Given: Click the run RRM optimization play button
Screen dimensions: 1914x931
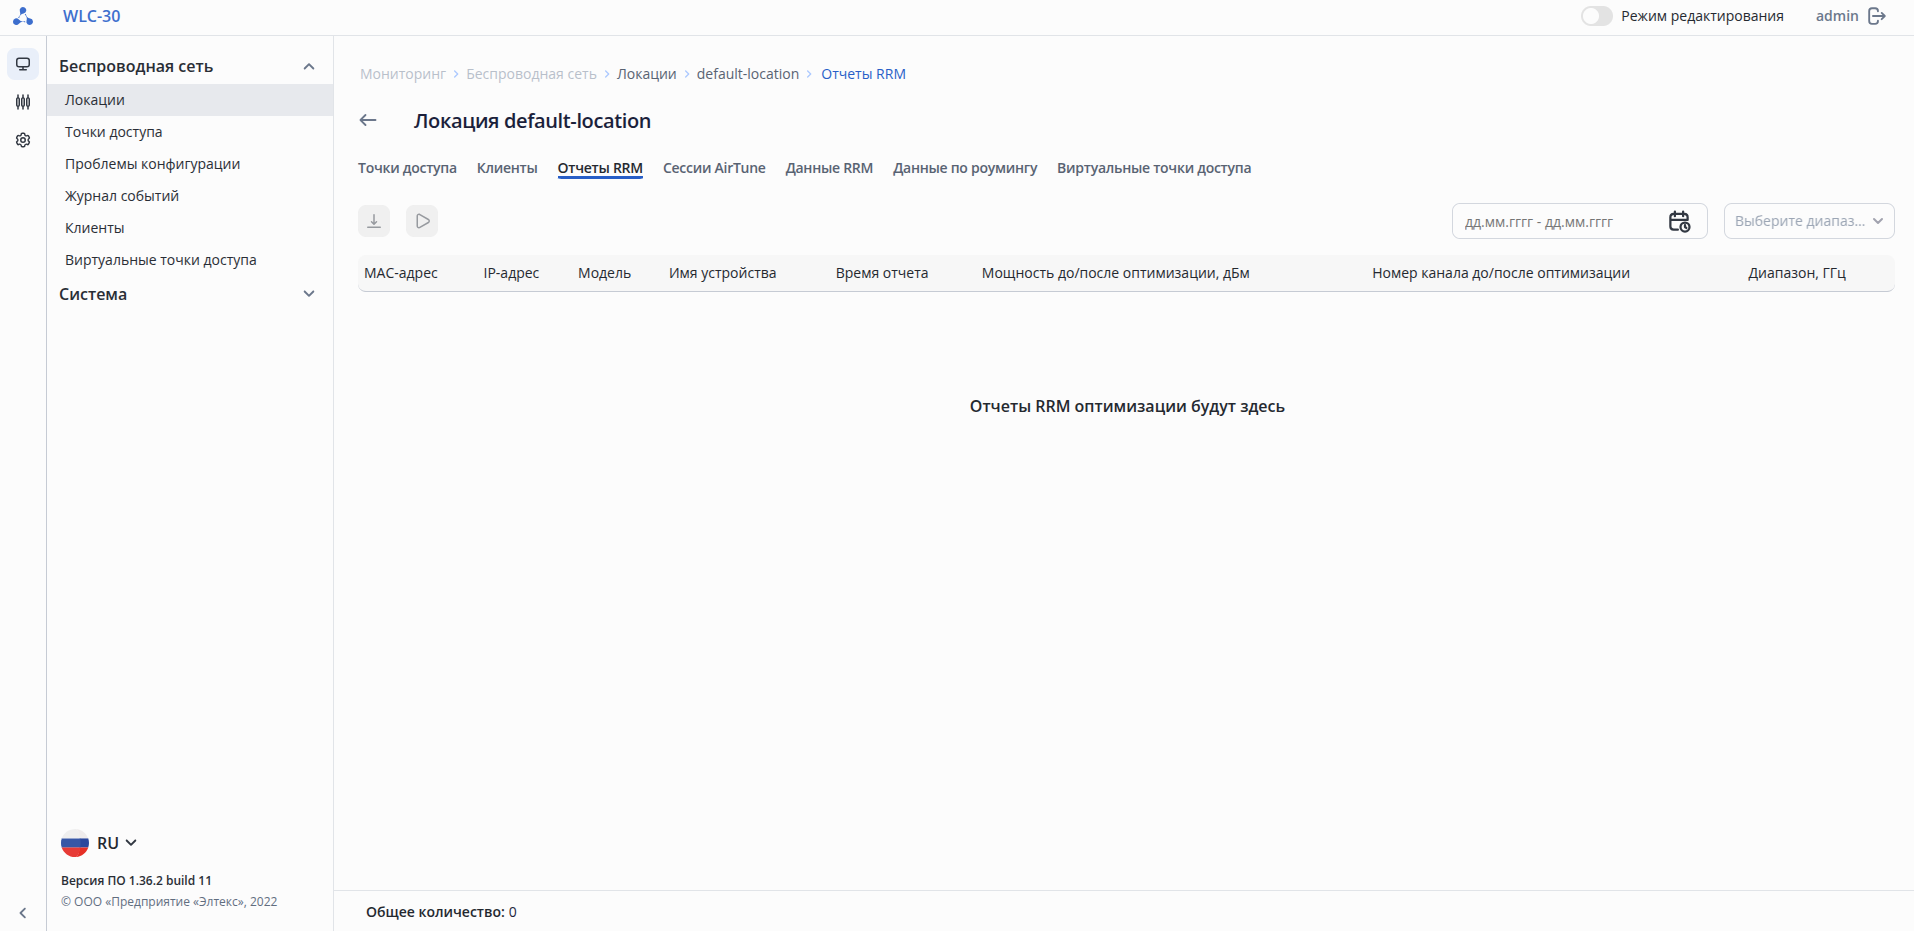Looking at the screenshot, I should (422, 221).
